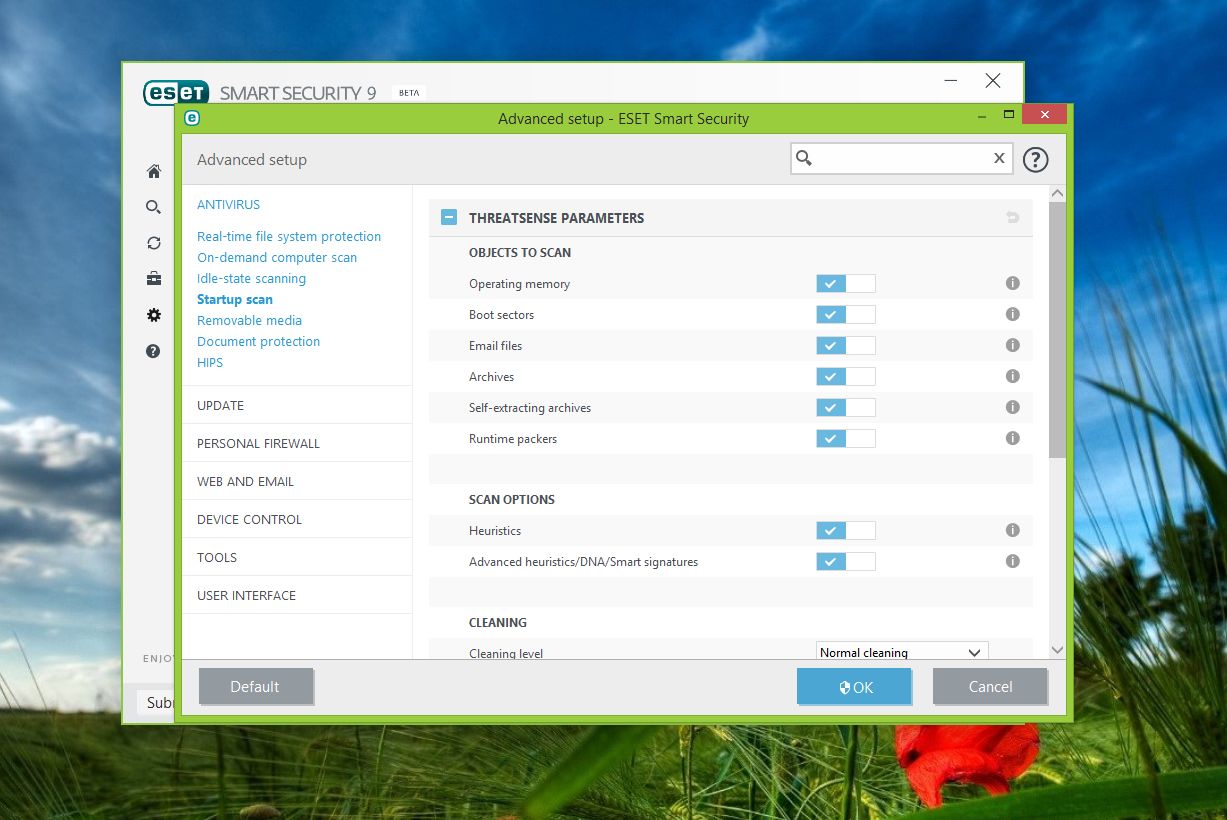Open Idle-state scanning settings
This screenshot has width=1227, height=820.
(251, 278)
